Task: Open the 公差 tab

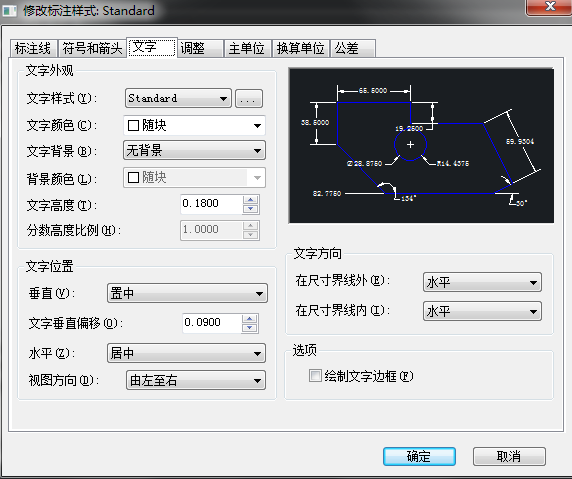Action: (353, 48)
